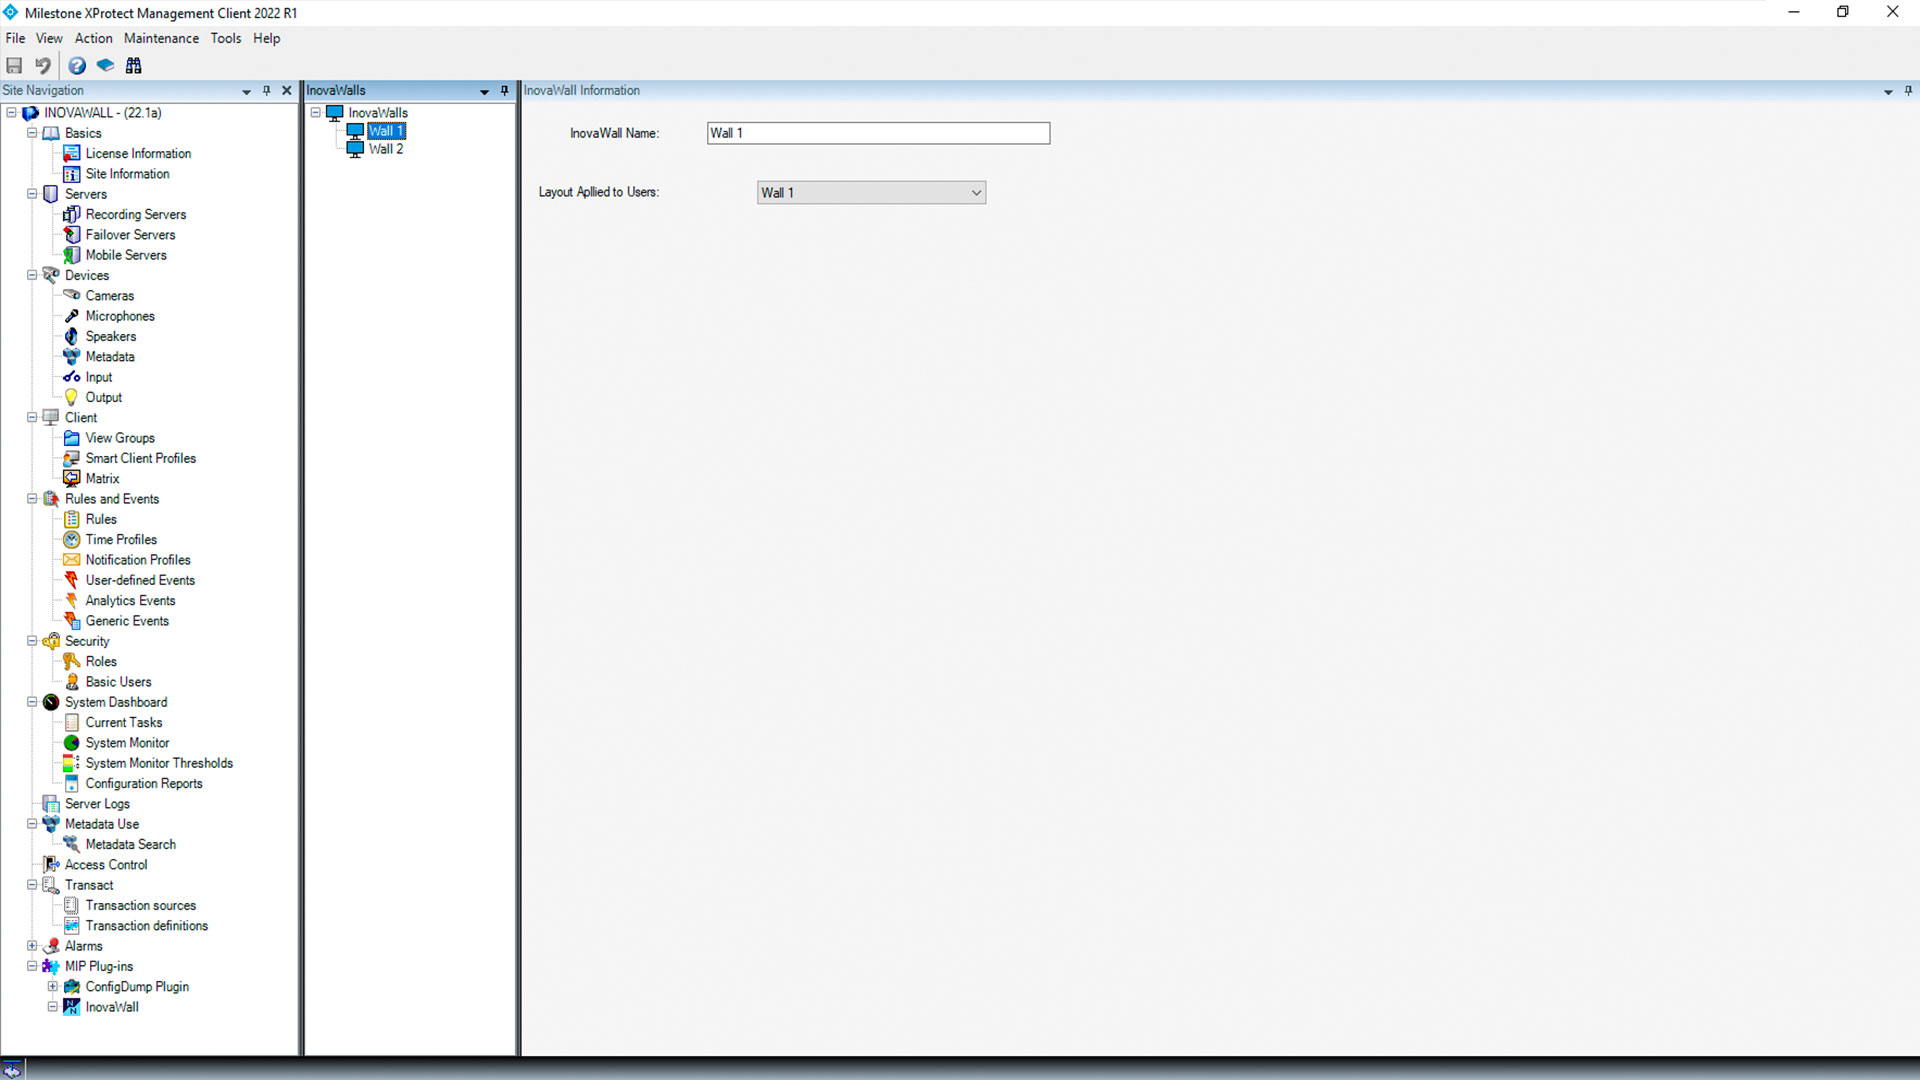Click the Cameras icon
This screenshot has height=1080, width=1920.
point(72,296)
